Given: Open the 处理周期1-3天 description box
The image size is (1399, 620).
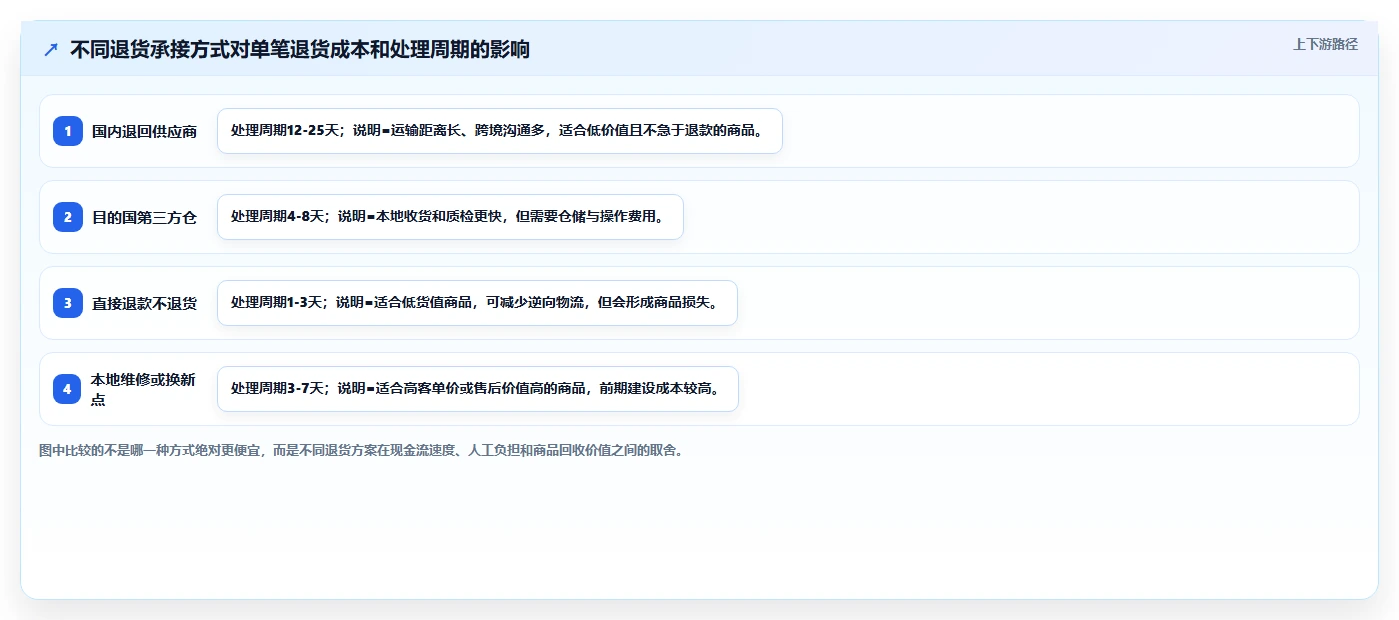Looking at the screenshot, I should (477, 303).
